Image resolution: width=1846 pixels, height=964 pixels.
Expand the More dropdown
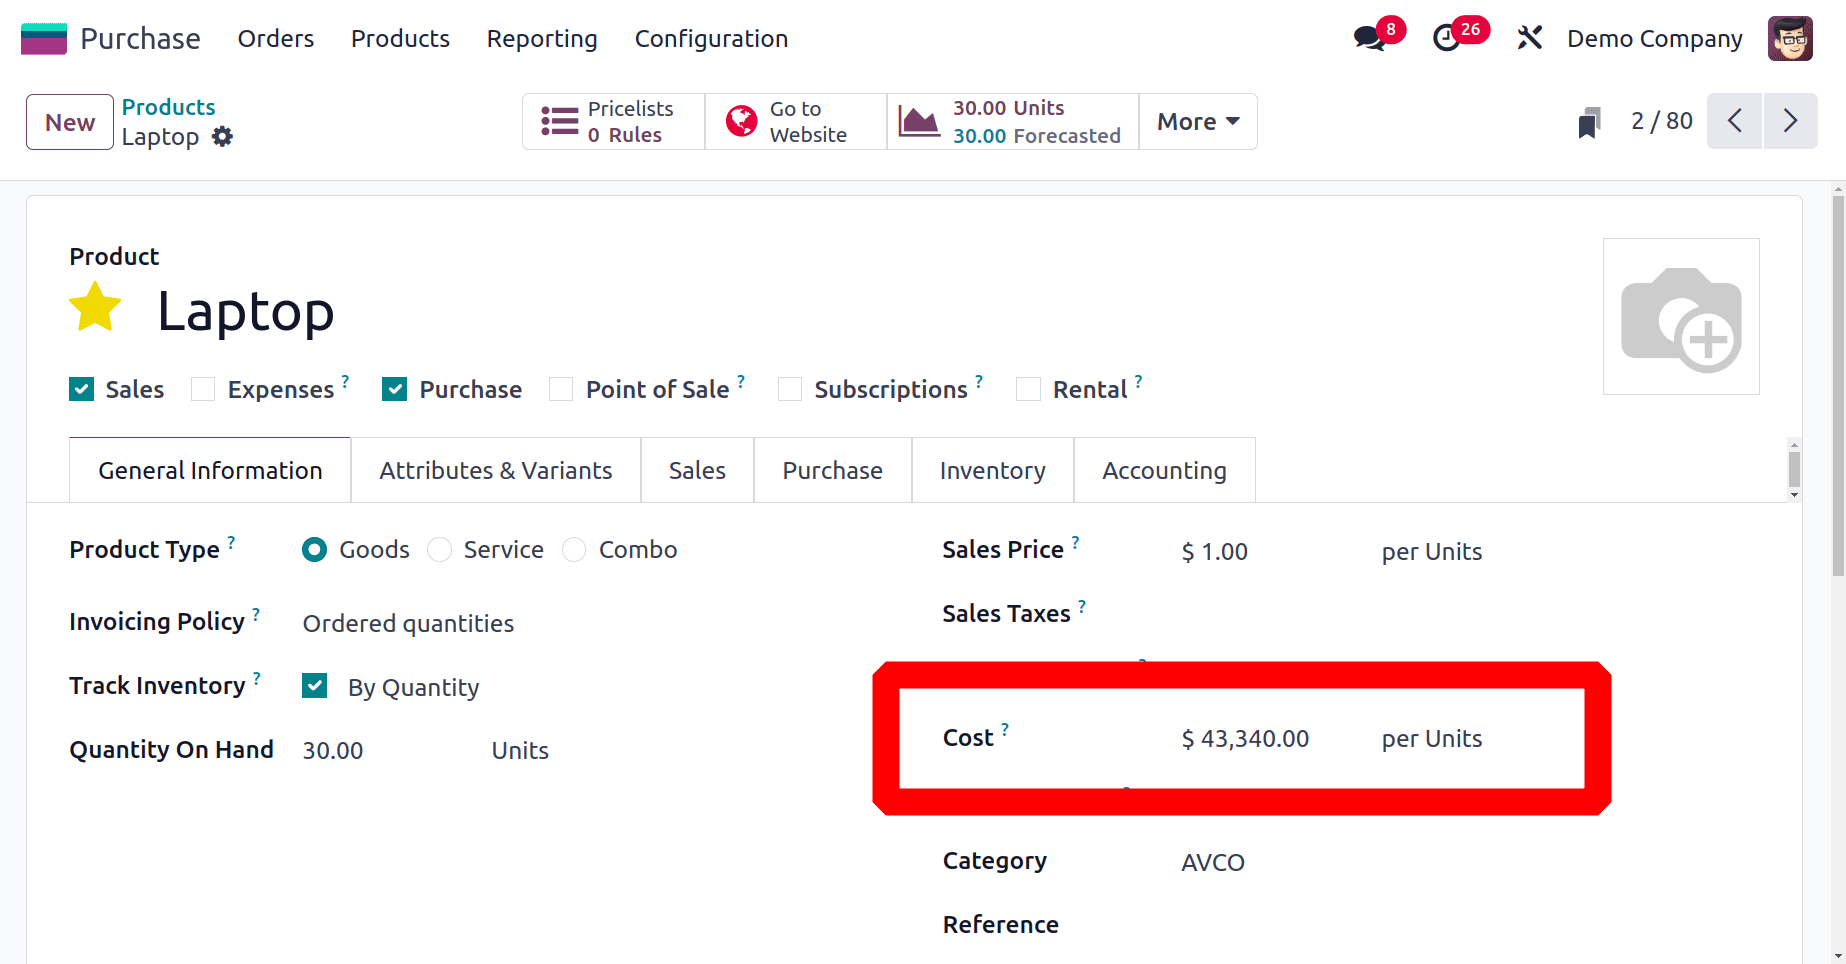point(1198,122)
